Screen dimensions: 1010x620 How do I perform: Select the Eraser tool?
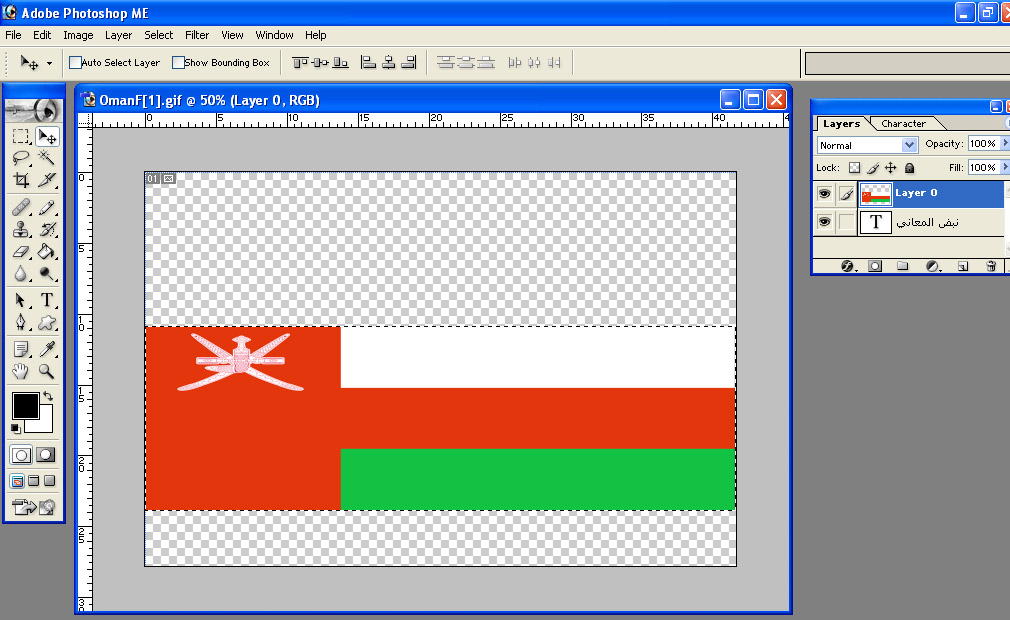point(21,252)
